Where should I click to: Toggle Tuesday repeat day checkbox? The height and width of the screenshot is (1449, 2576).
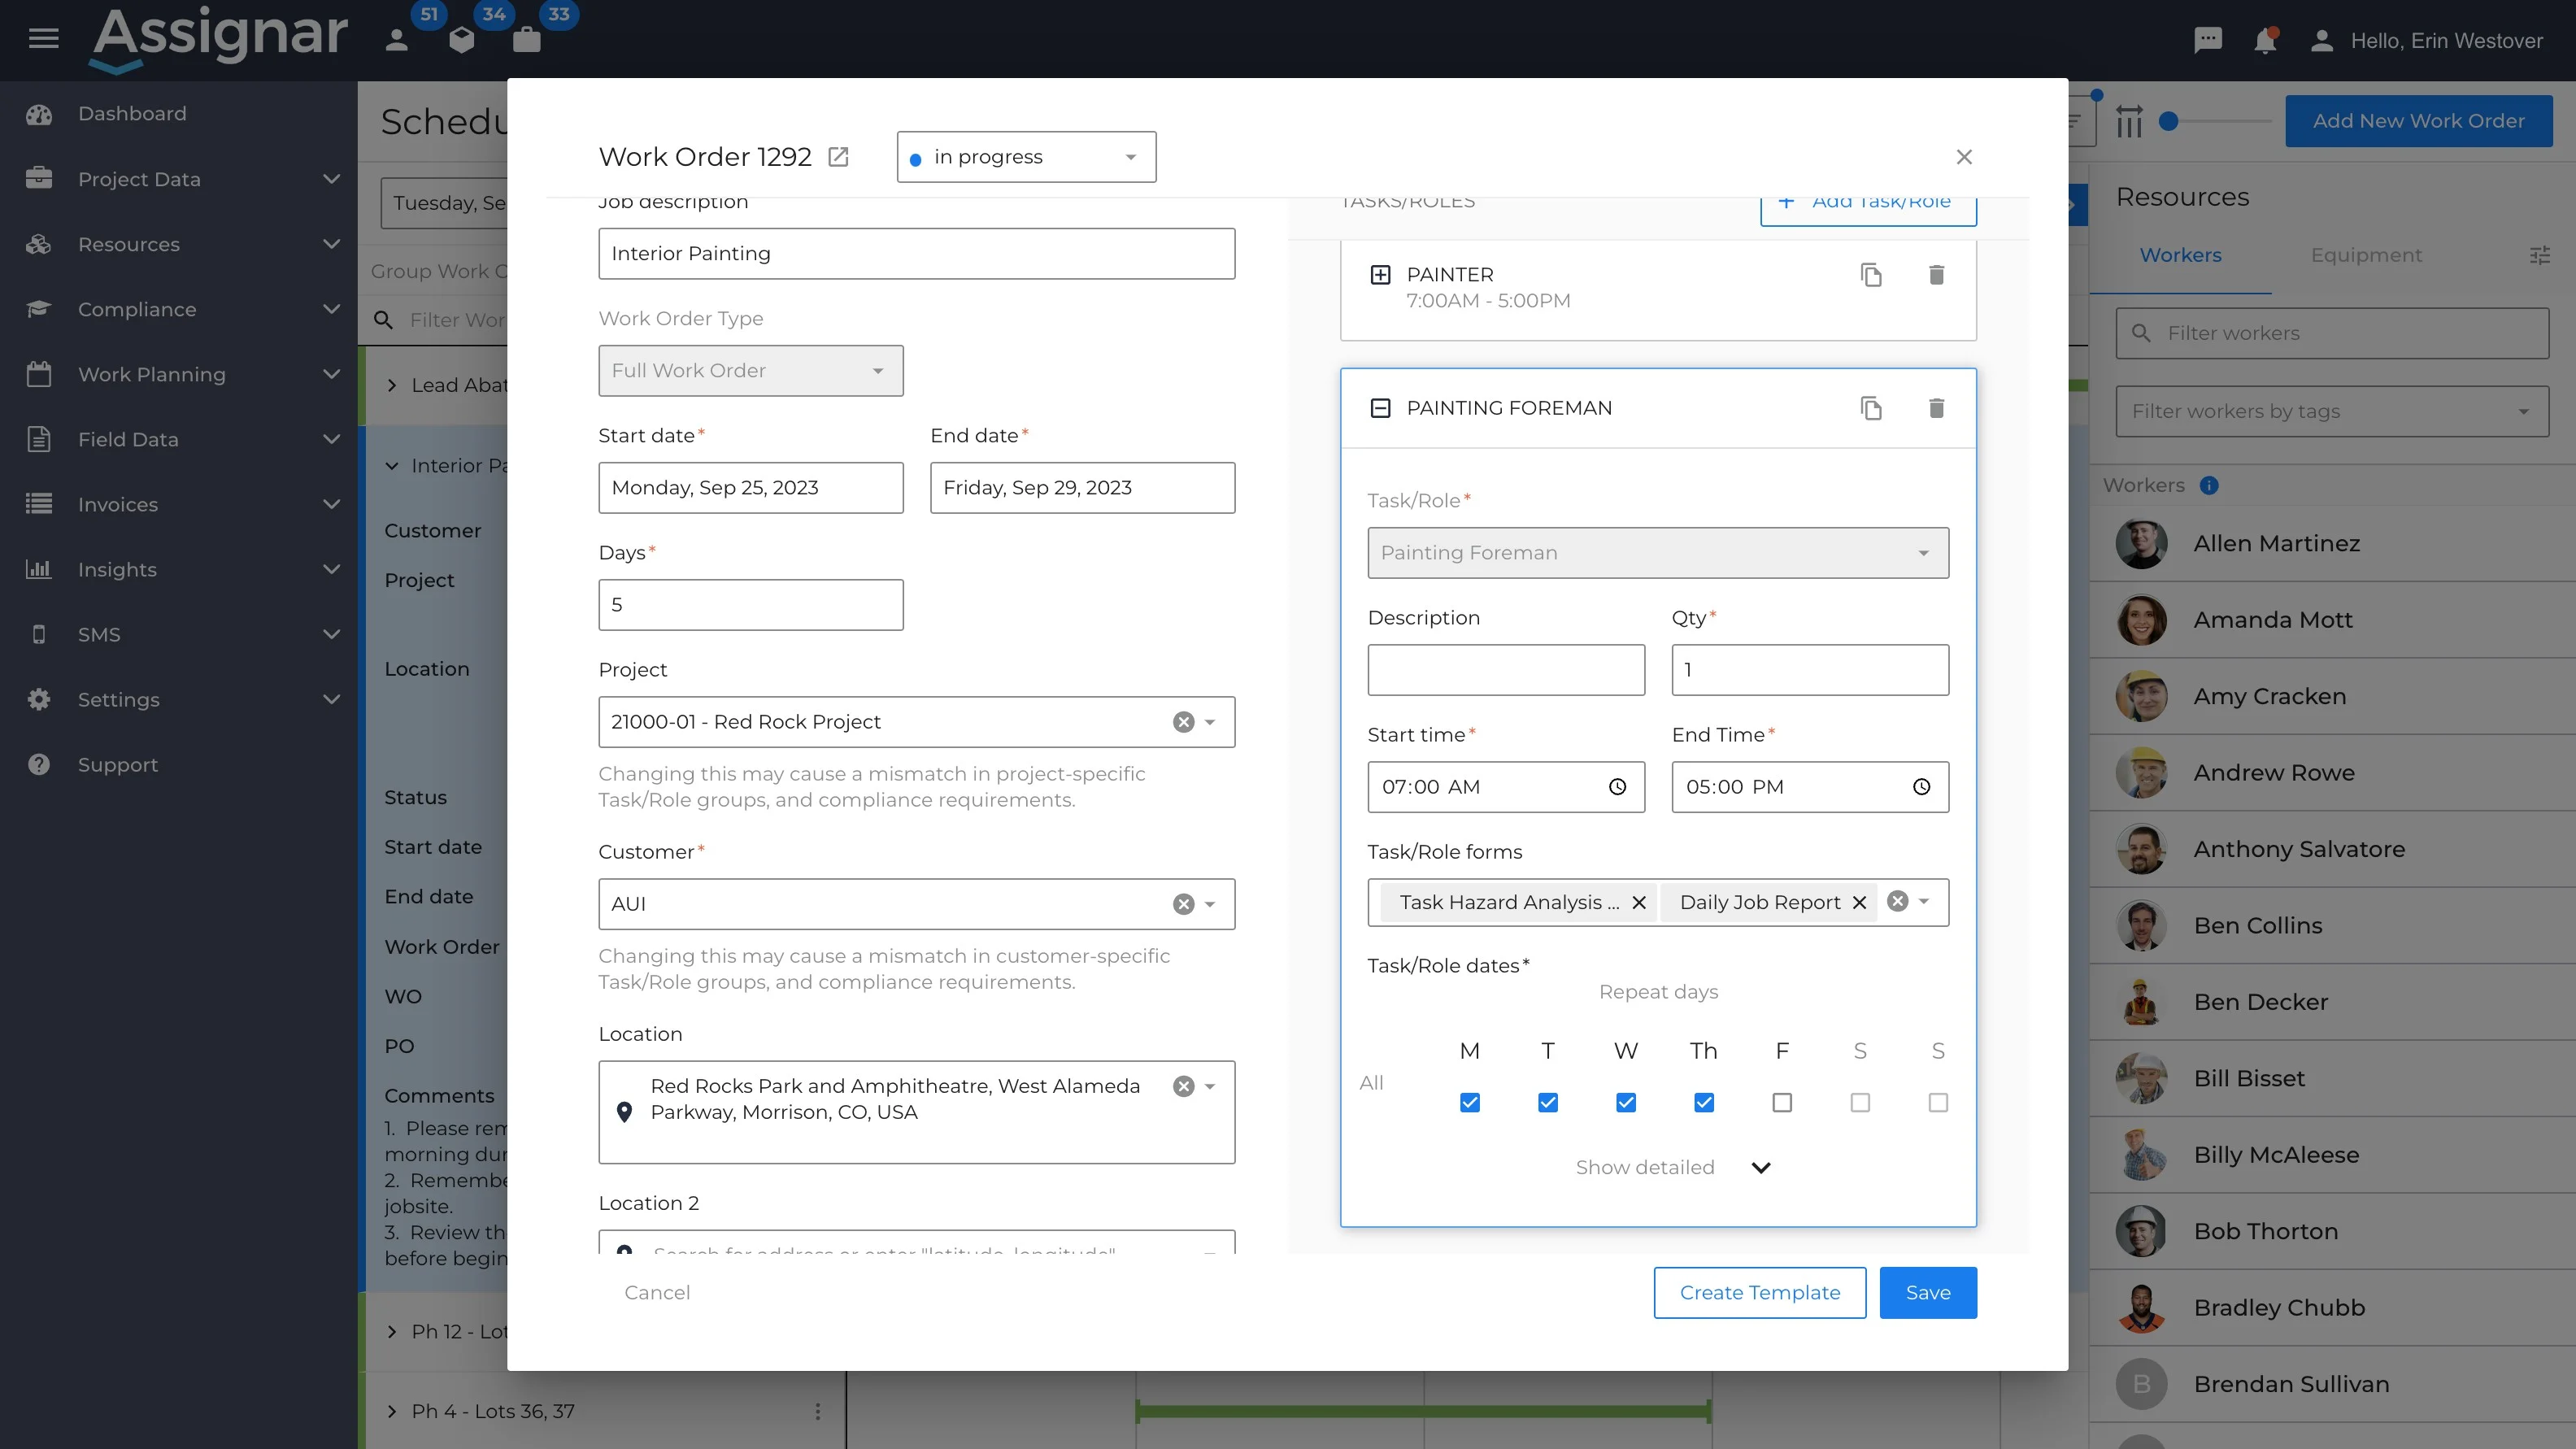coord(1547,1102)
